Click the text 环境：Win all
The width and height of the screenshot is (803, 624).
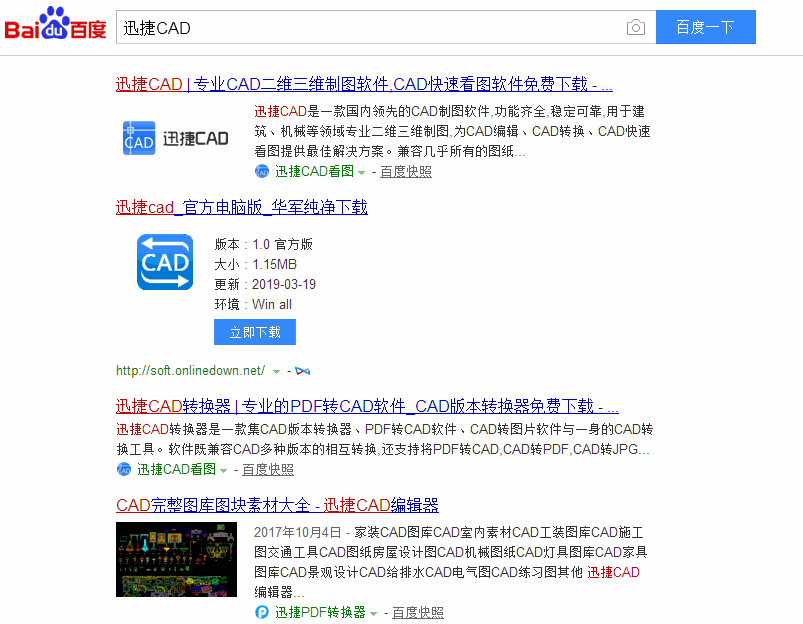click(253, 304)
